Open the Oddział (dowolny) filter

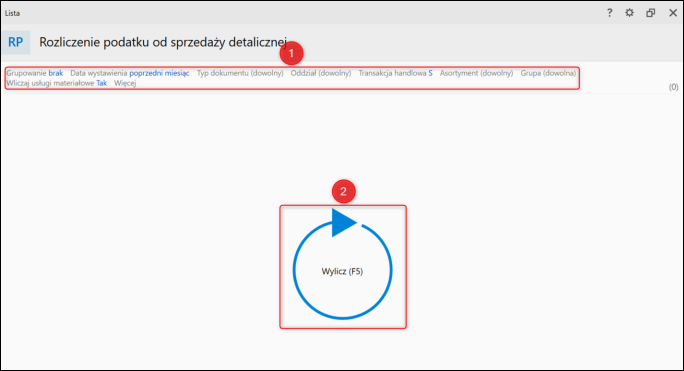click(x=321, y=73)
